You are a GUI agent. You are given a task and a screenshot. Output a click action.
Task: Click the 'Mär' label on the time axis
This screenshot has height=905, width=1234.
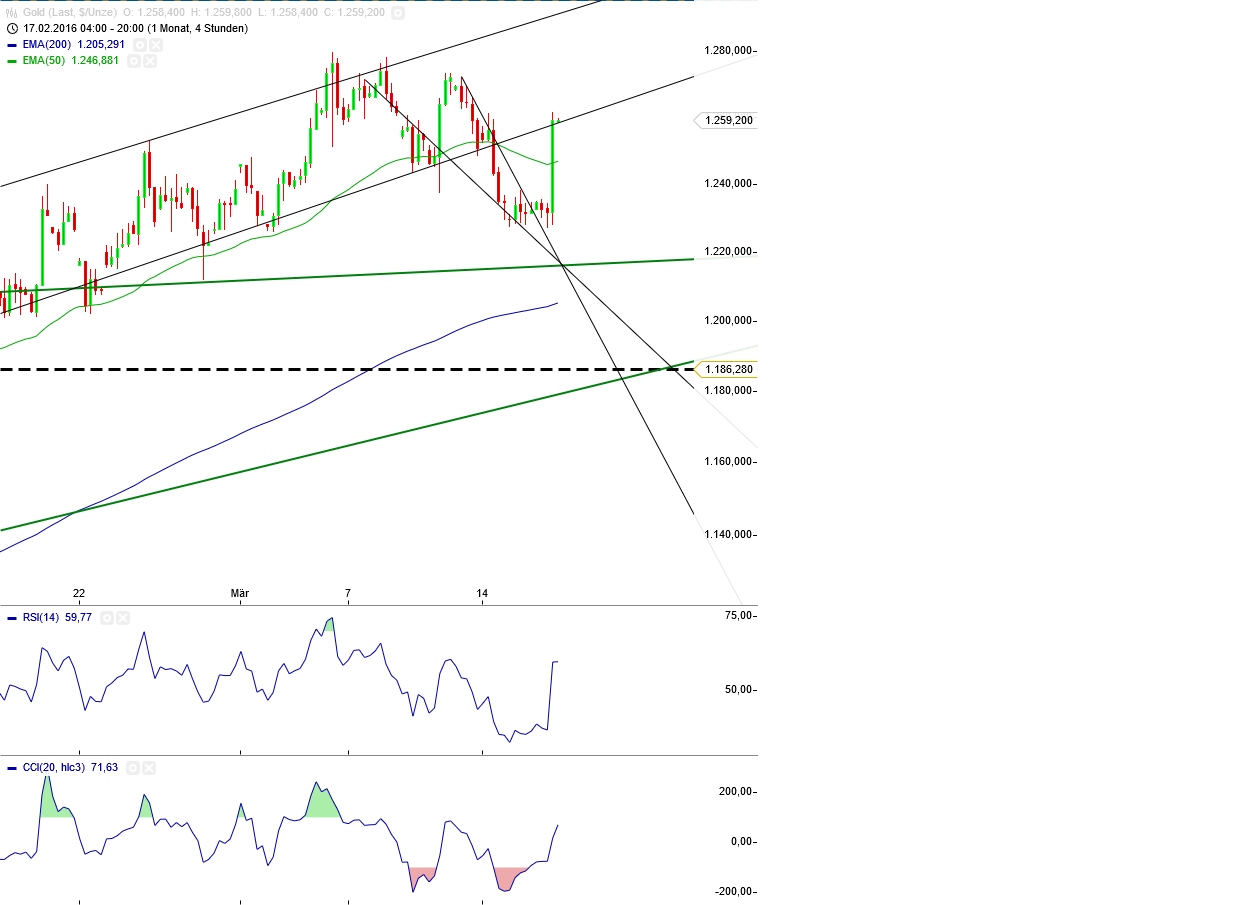239,593
